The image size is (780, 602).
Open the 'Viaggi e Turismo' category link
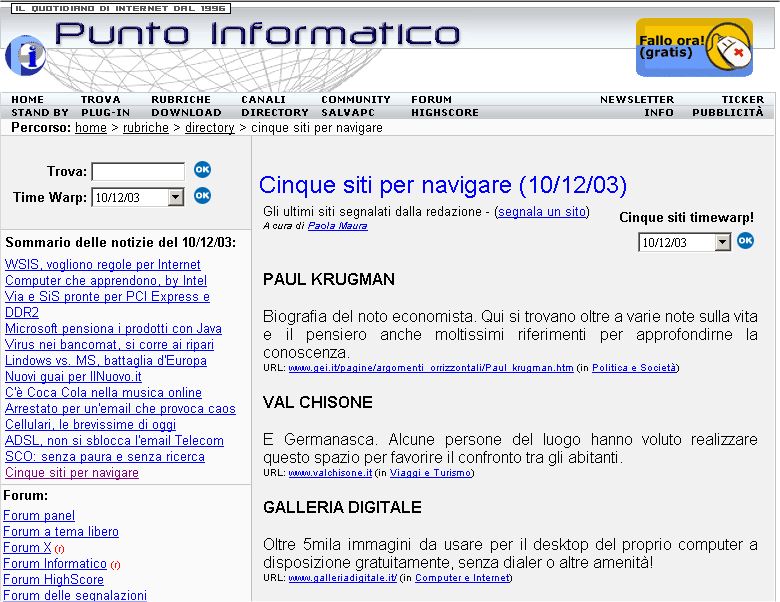pos(430,473)
